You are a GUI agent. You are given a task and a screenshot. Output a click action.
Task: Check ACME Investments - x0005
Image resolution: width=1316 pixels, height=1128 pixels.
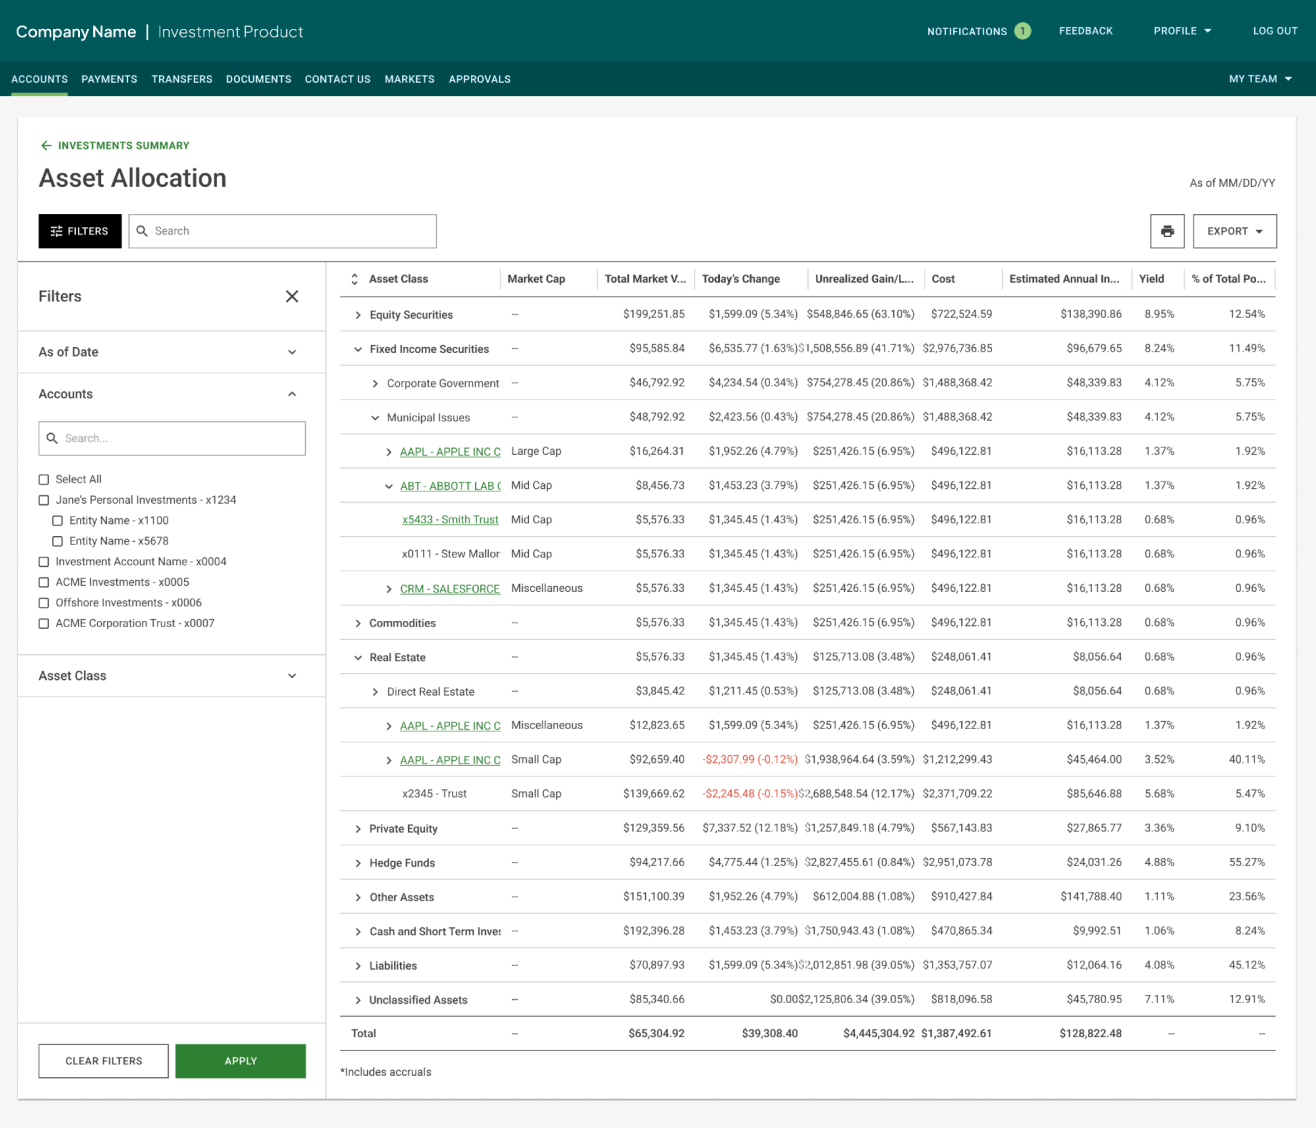(44, 582)
